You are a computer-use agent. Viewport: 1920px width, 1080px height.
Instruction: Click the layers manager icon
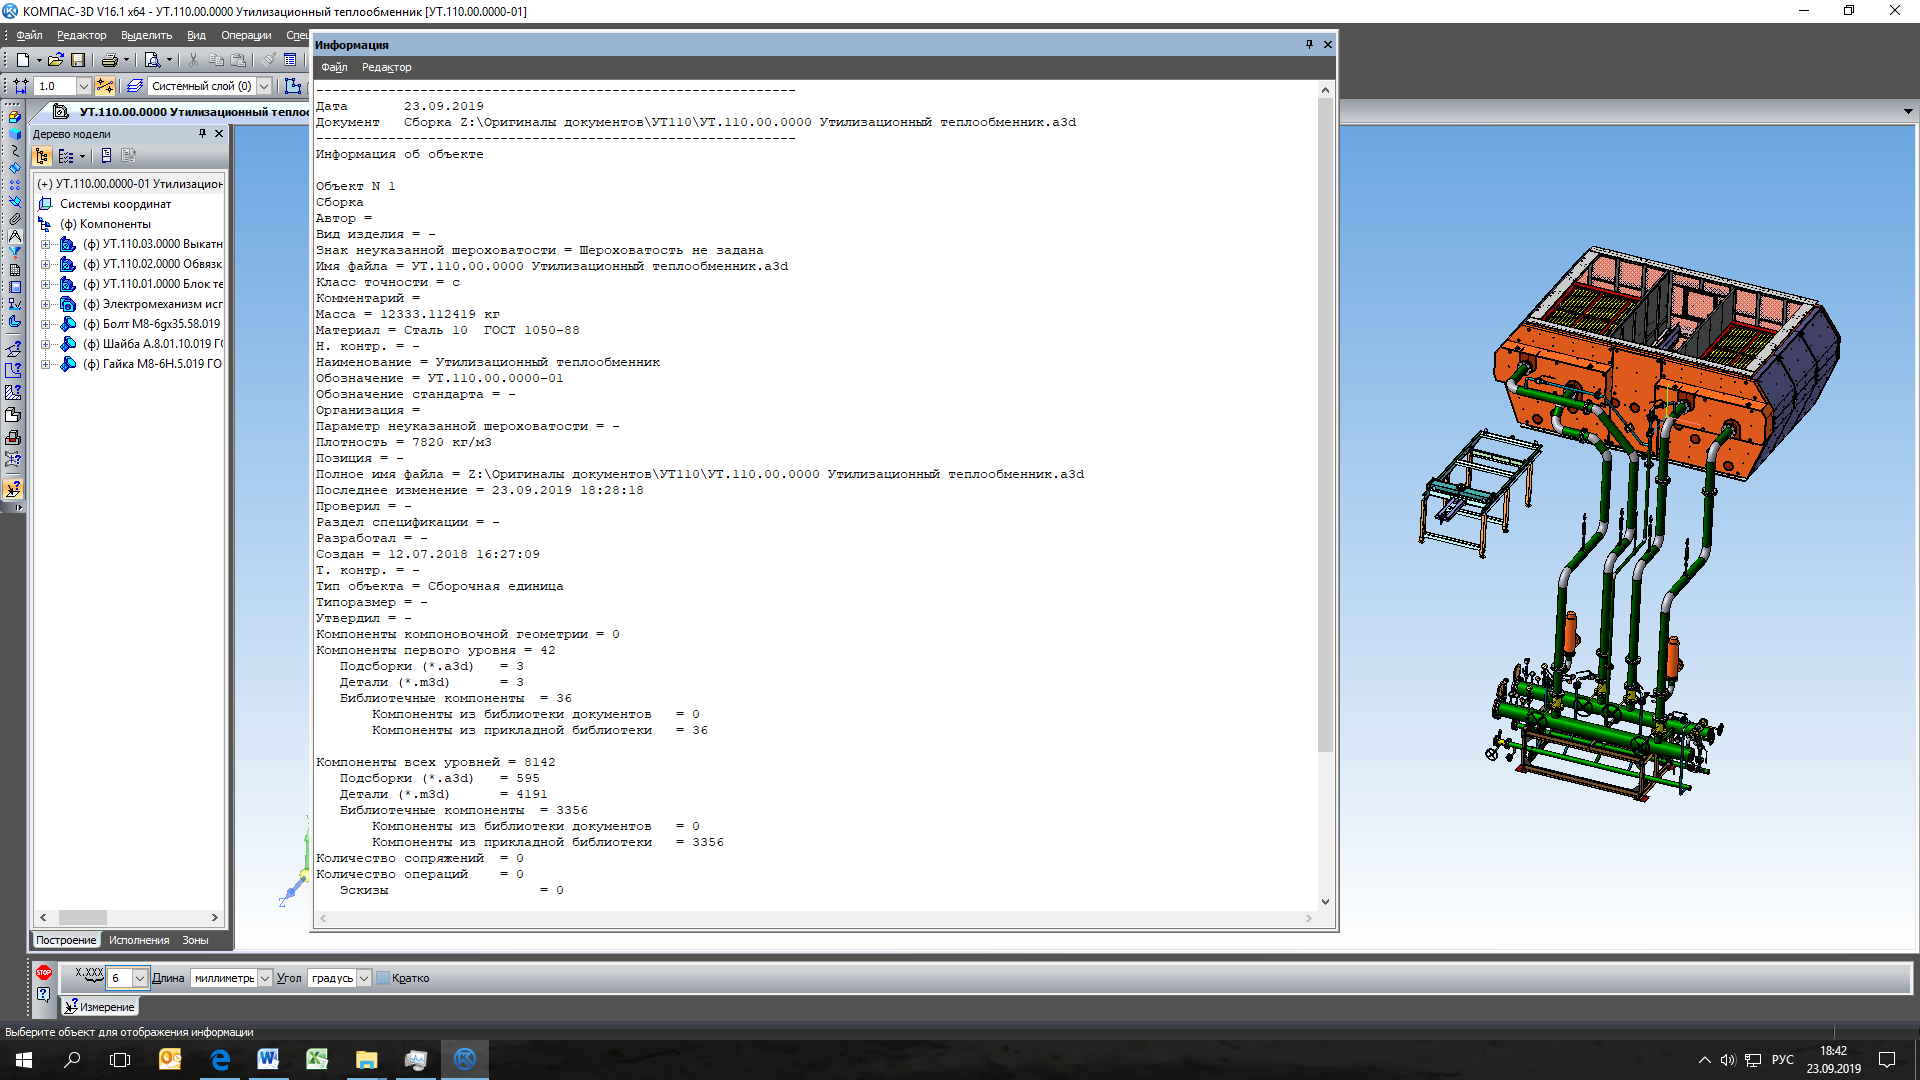(135, 86)
